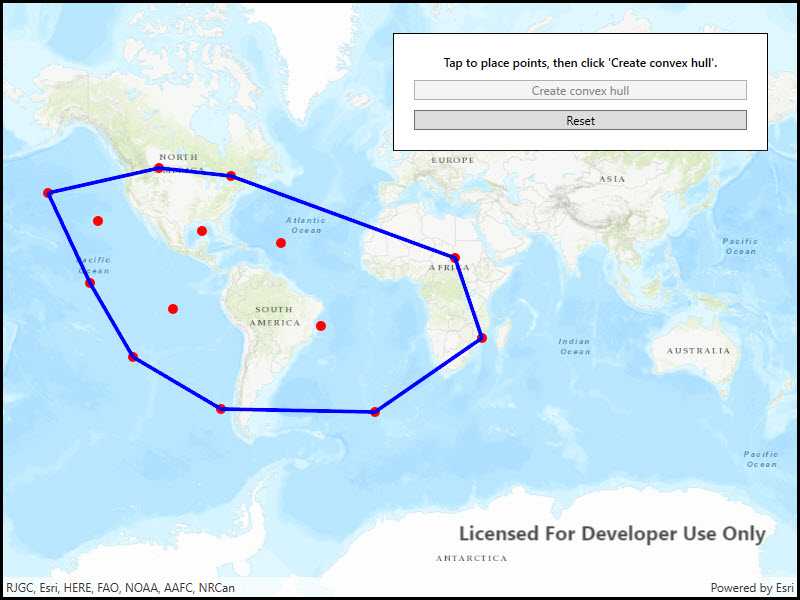Tap on Europe to place a new point
This screenshot has width=800, height=600.
pos(450,160)
